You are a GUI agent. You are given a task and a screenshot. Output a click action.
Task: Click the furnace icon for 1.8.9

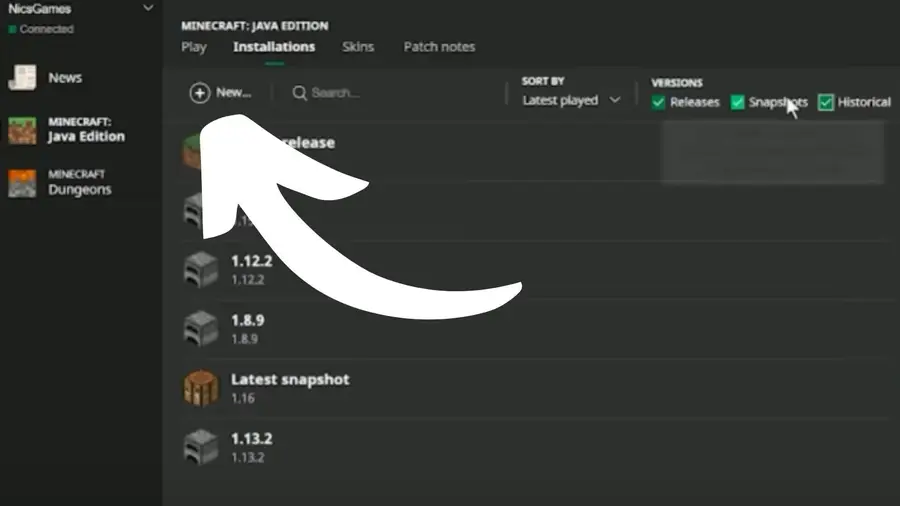point(200,329)
